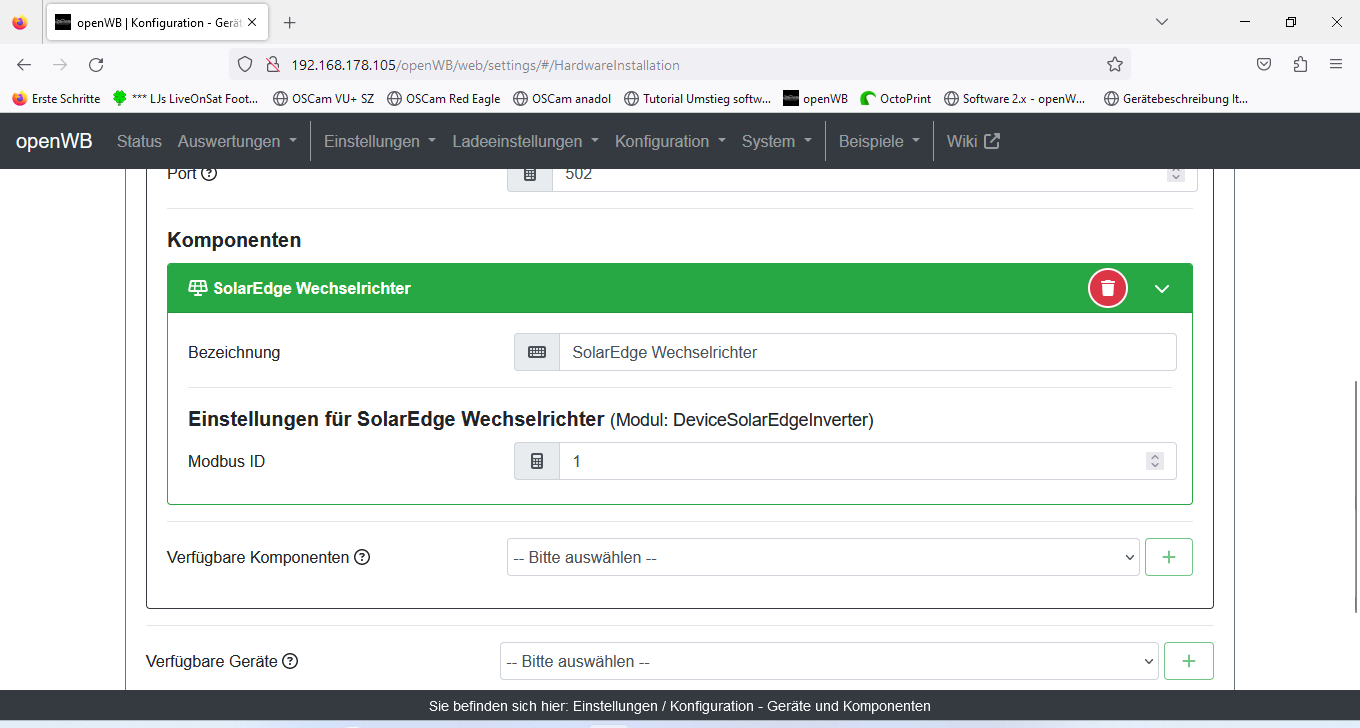Open the OSCam anadol bookmark

click(x=562, y=99)
